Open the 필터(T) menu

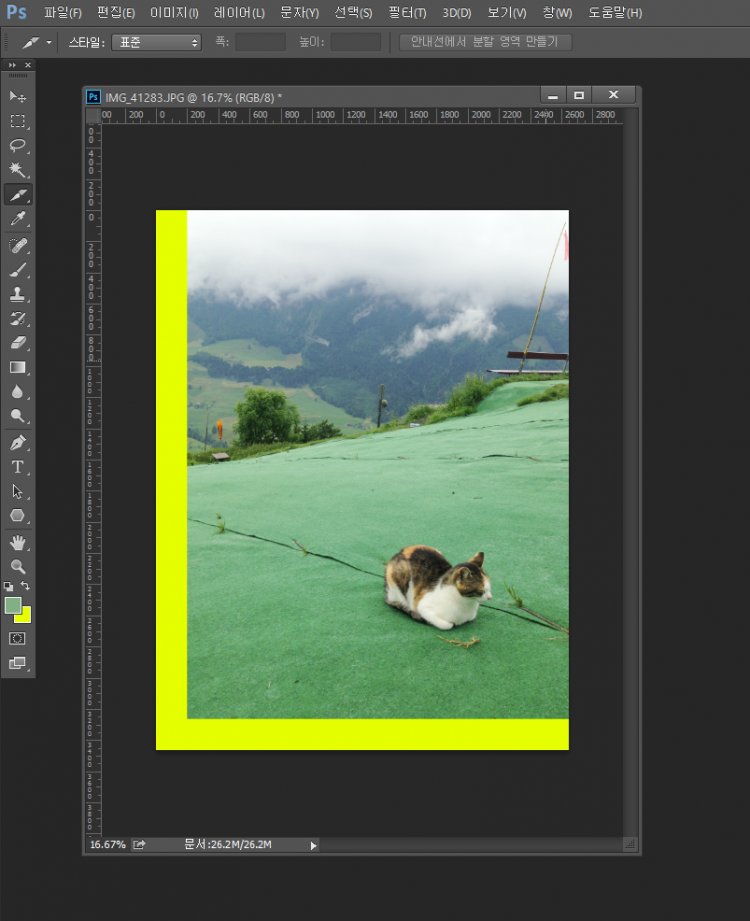[x=407, y=13]
